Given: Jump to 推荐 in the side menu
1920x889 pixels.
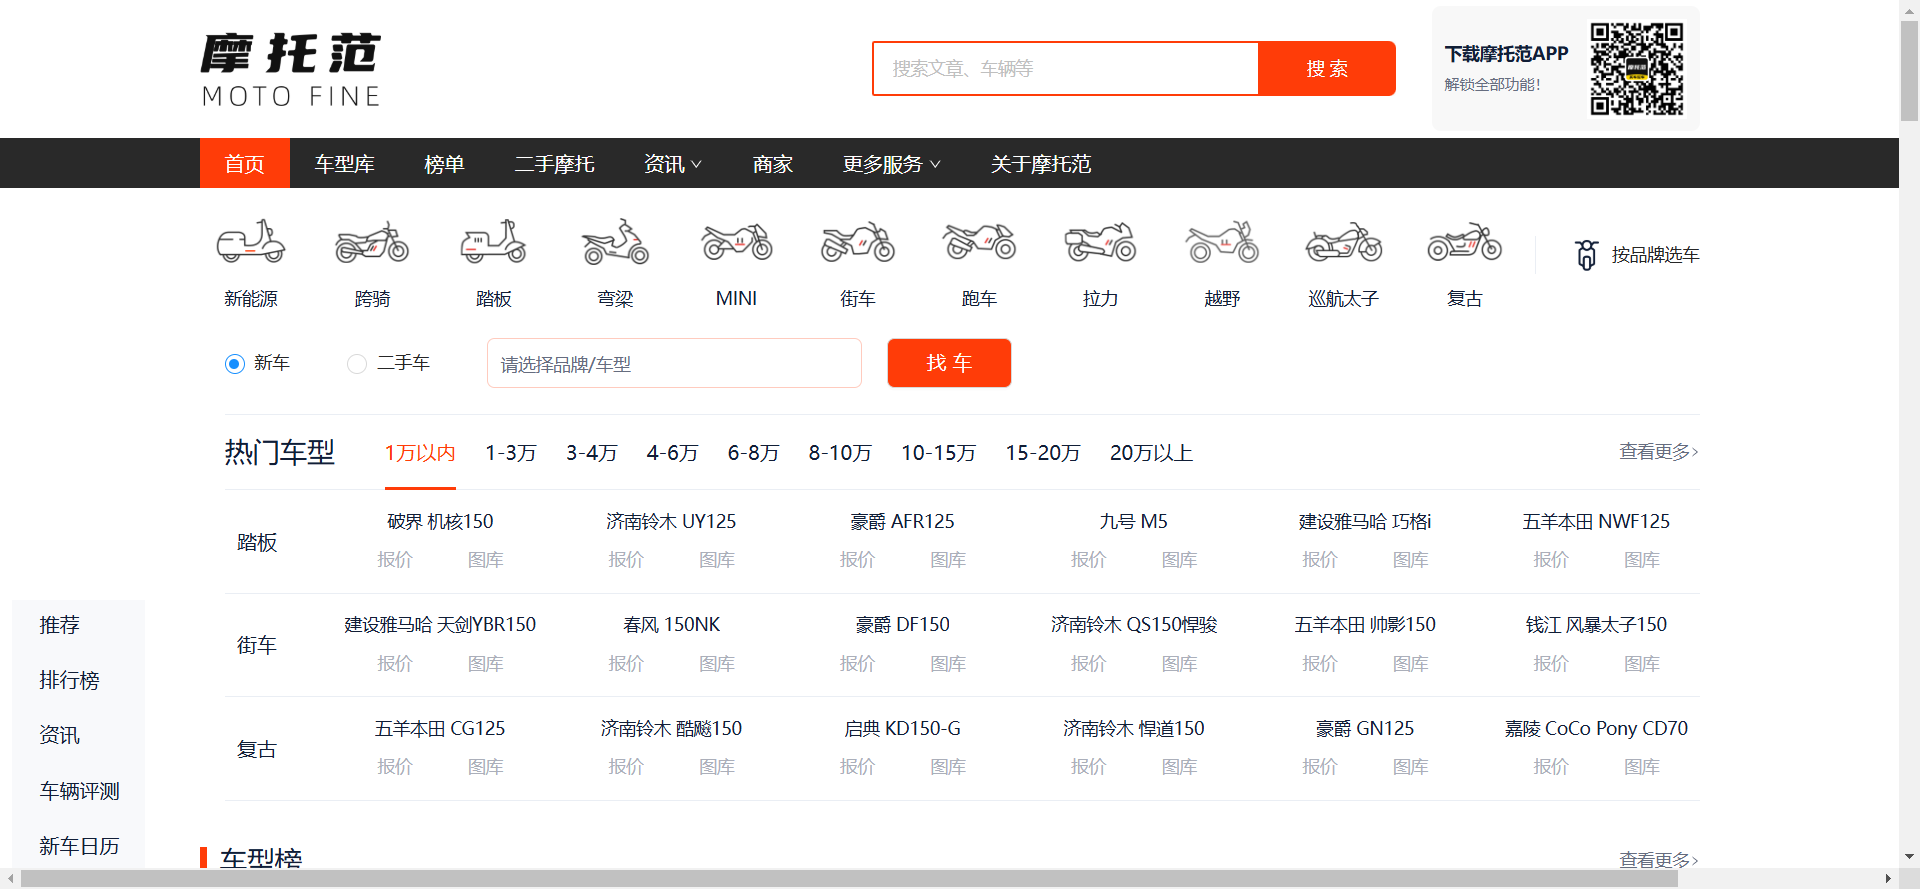Looking at the screenshot, I should coord(59,625).
